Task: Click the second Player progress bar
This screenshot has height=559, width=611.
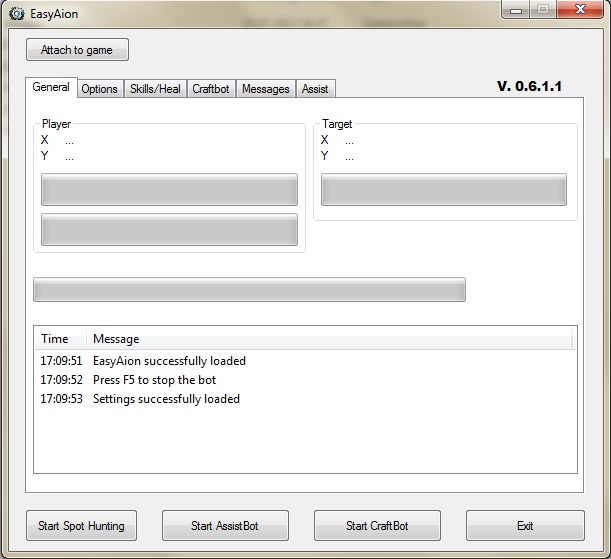Action: 169,229
